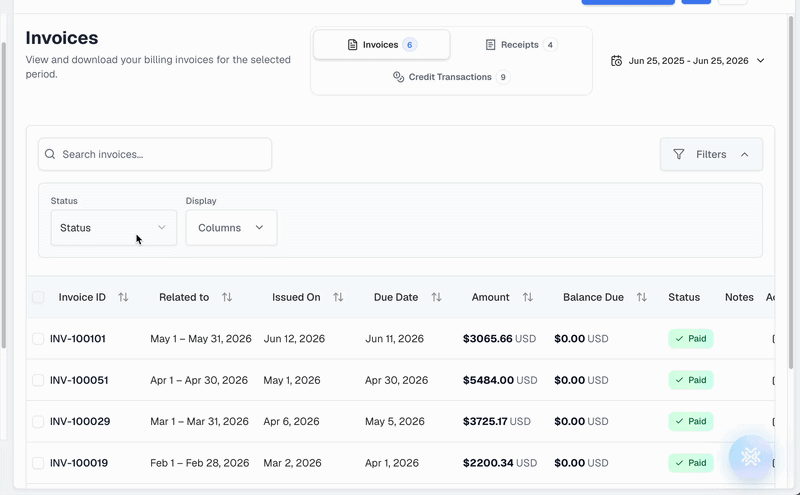The image size is (800, 495).
Task: Open the Columns display dropdown
Action: [x=231, y=228]
